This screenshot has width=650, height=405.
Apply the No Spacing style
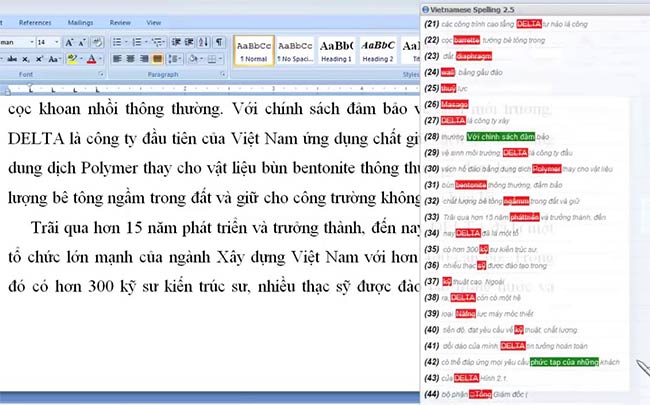click(x=295, y=51)
